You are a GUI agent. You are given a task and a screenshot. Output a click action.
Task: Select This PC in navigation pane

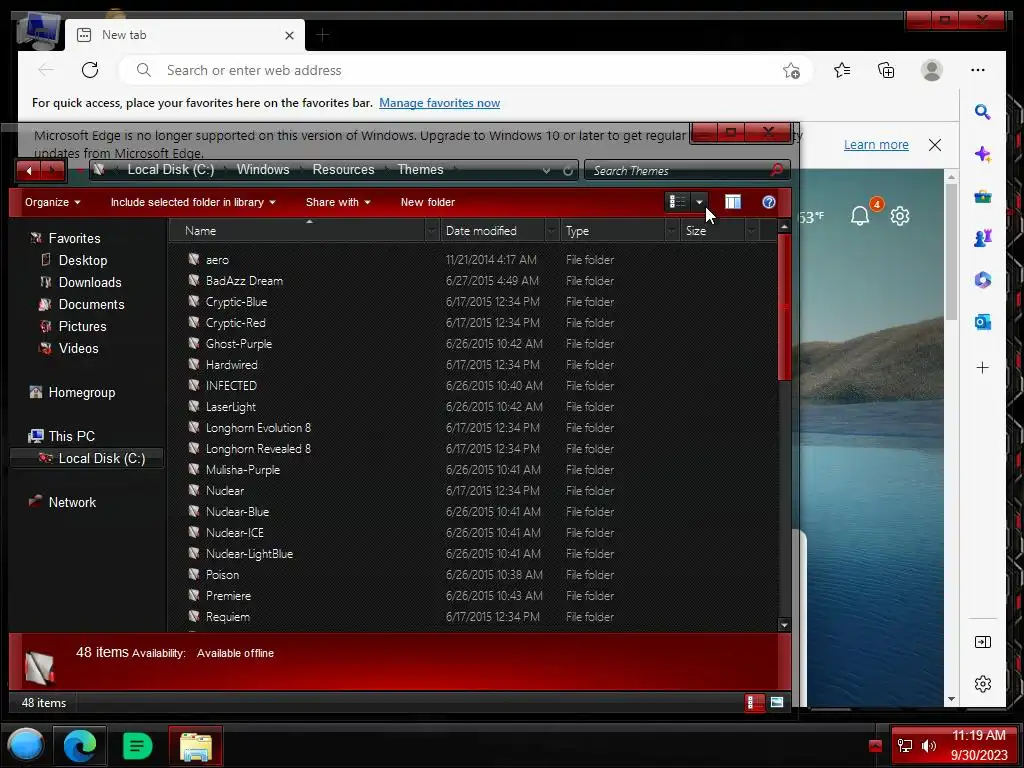point(72,436)
